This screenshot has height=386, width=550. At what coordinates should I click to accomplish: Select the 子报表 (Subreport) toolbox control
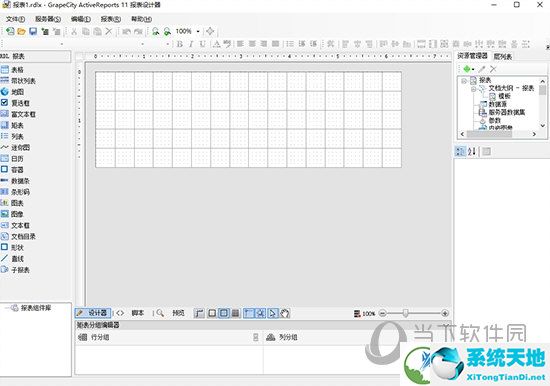15,270
